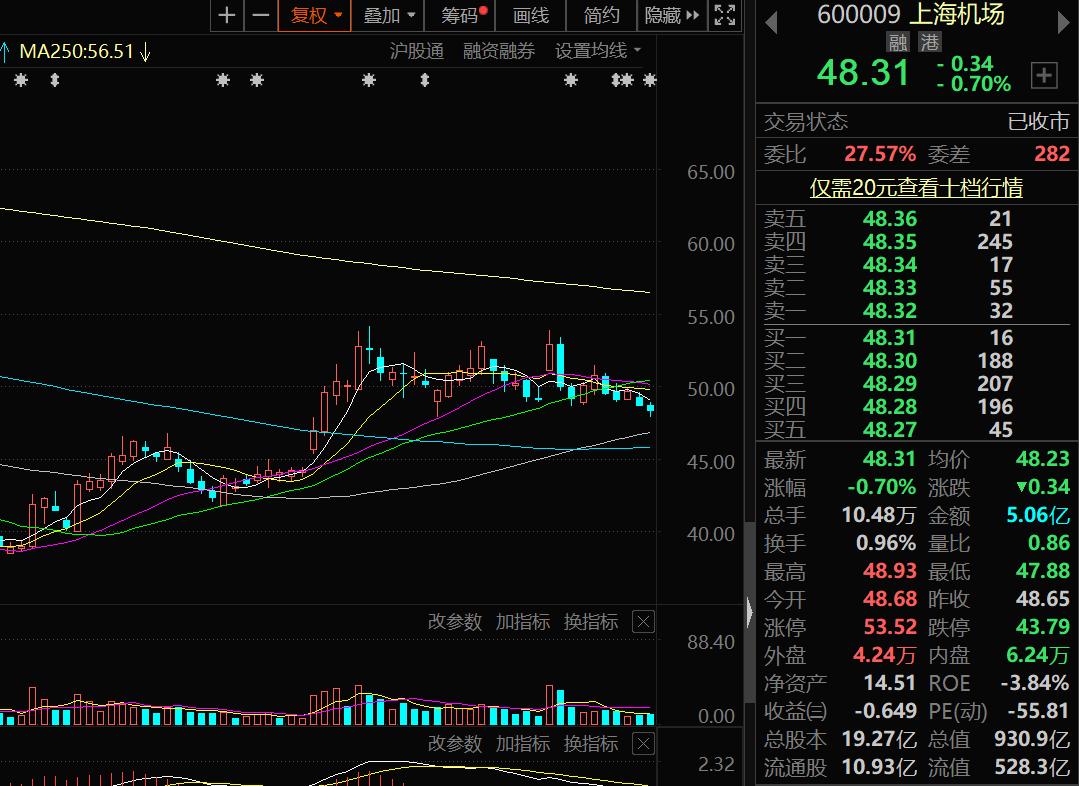Click MA250:56.51 indicator label

76,52
